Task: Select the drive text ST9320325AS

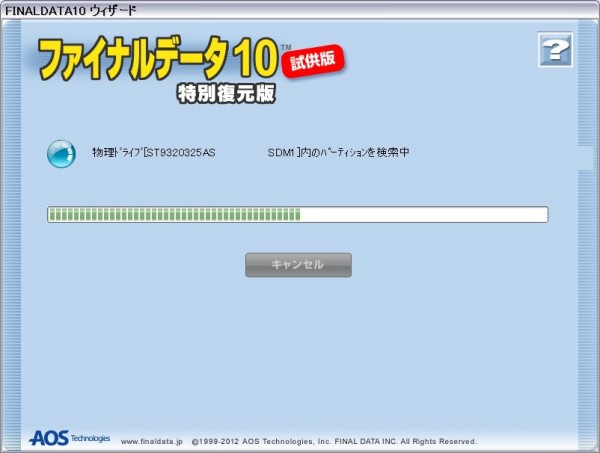Action: pos(181,153)
